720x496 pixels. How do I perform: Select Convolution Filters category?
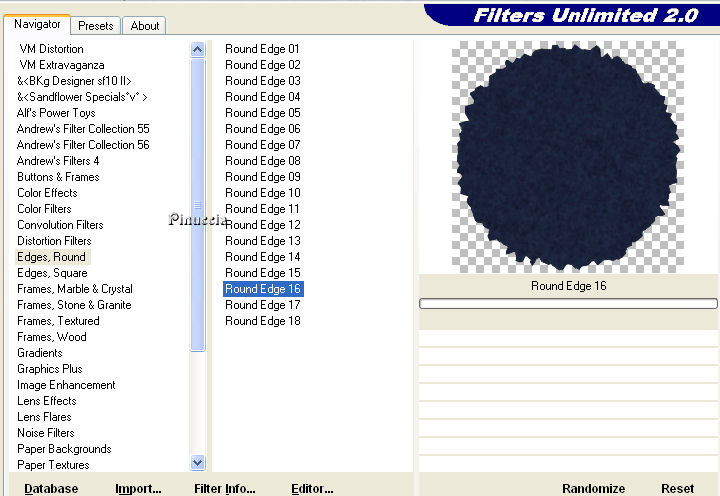(x=60, y=225)
